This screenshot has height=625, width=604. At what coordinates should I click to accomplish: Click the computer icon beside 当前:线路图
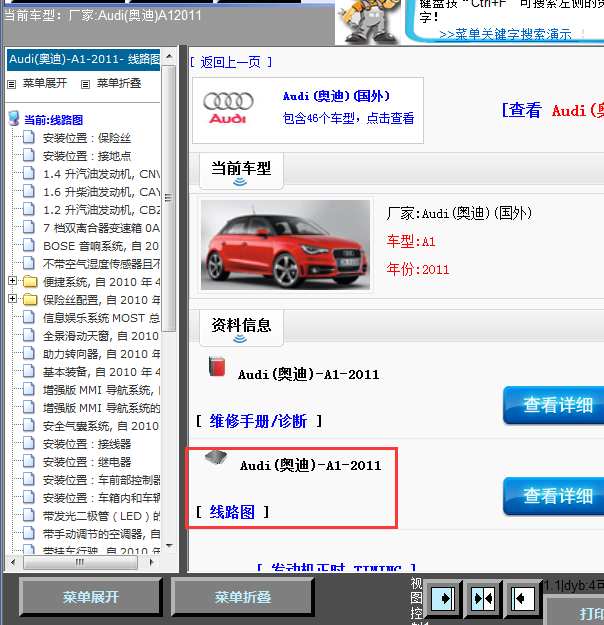[x=14, y=118]
